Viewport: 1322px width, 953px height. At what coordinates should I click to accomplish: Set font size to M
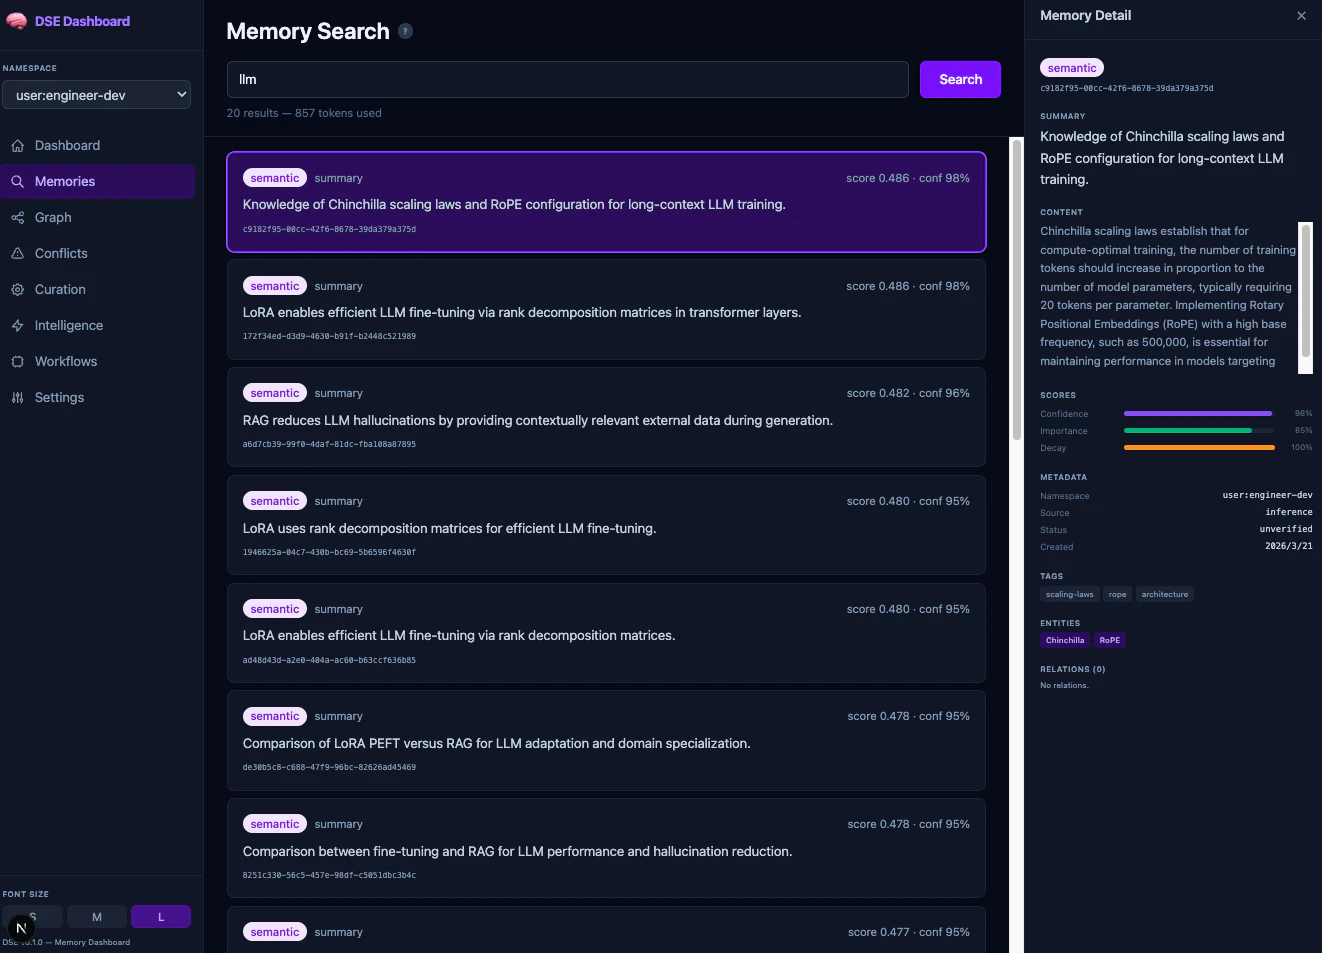click(97, 917)
